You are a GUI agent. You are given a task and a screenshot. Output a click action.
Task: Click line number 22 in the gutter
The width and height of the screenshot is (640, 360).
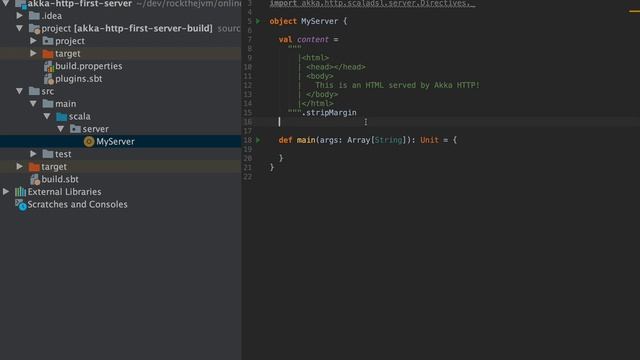coord(248,177)
